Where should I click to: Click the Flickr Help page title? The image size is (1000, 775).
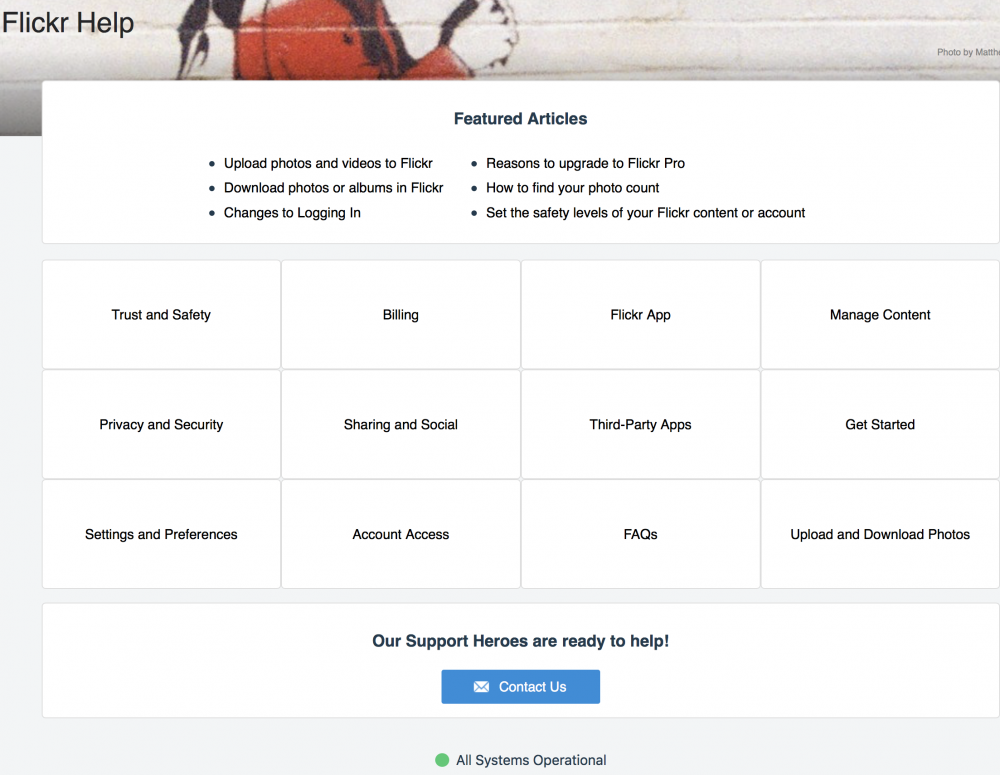[68, 23]
